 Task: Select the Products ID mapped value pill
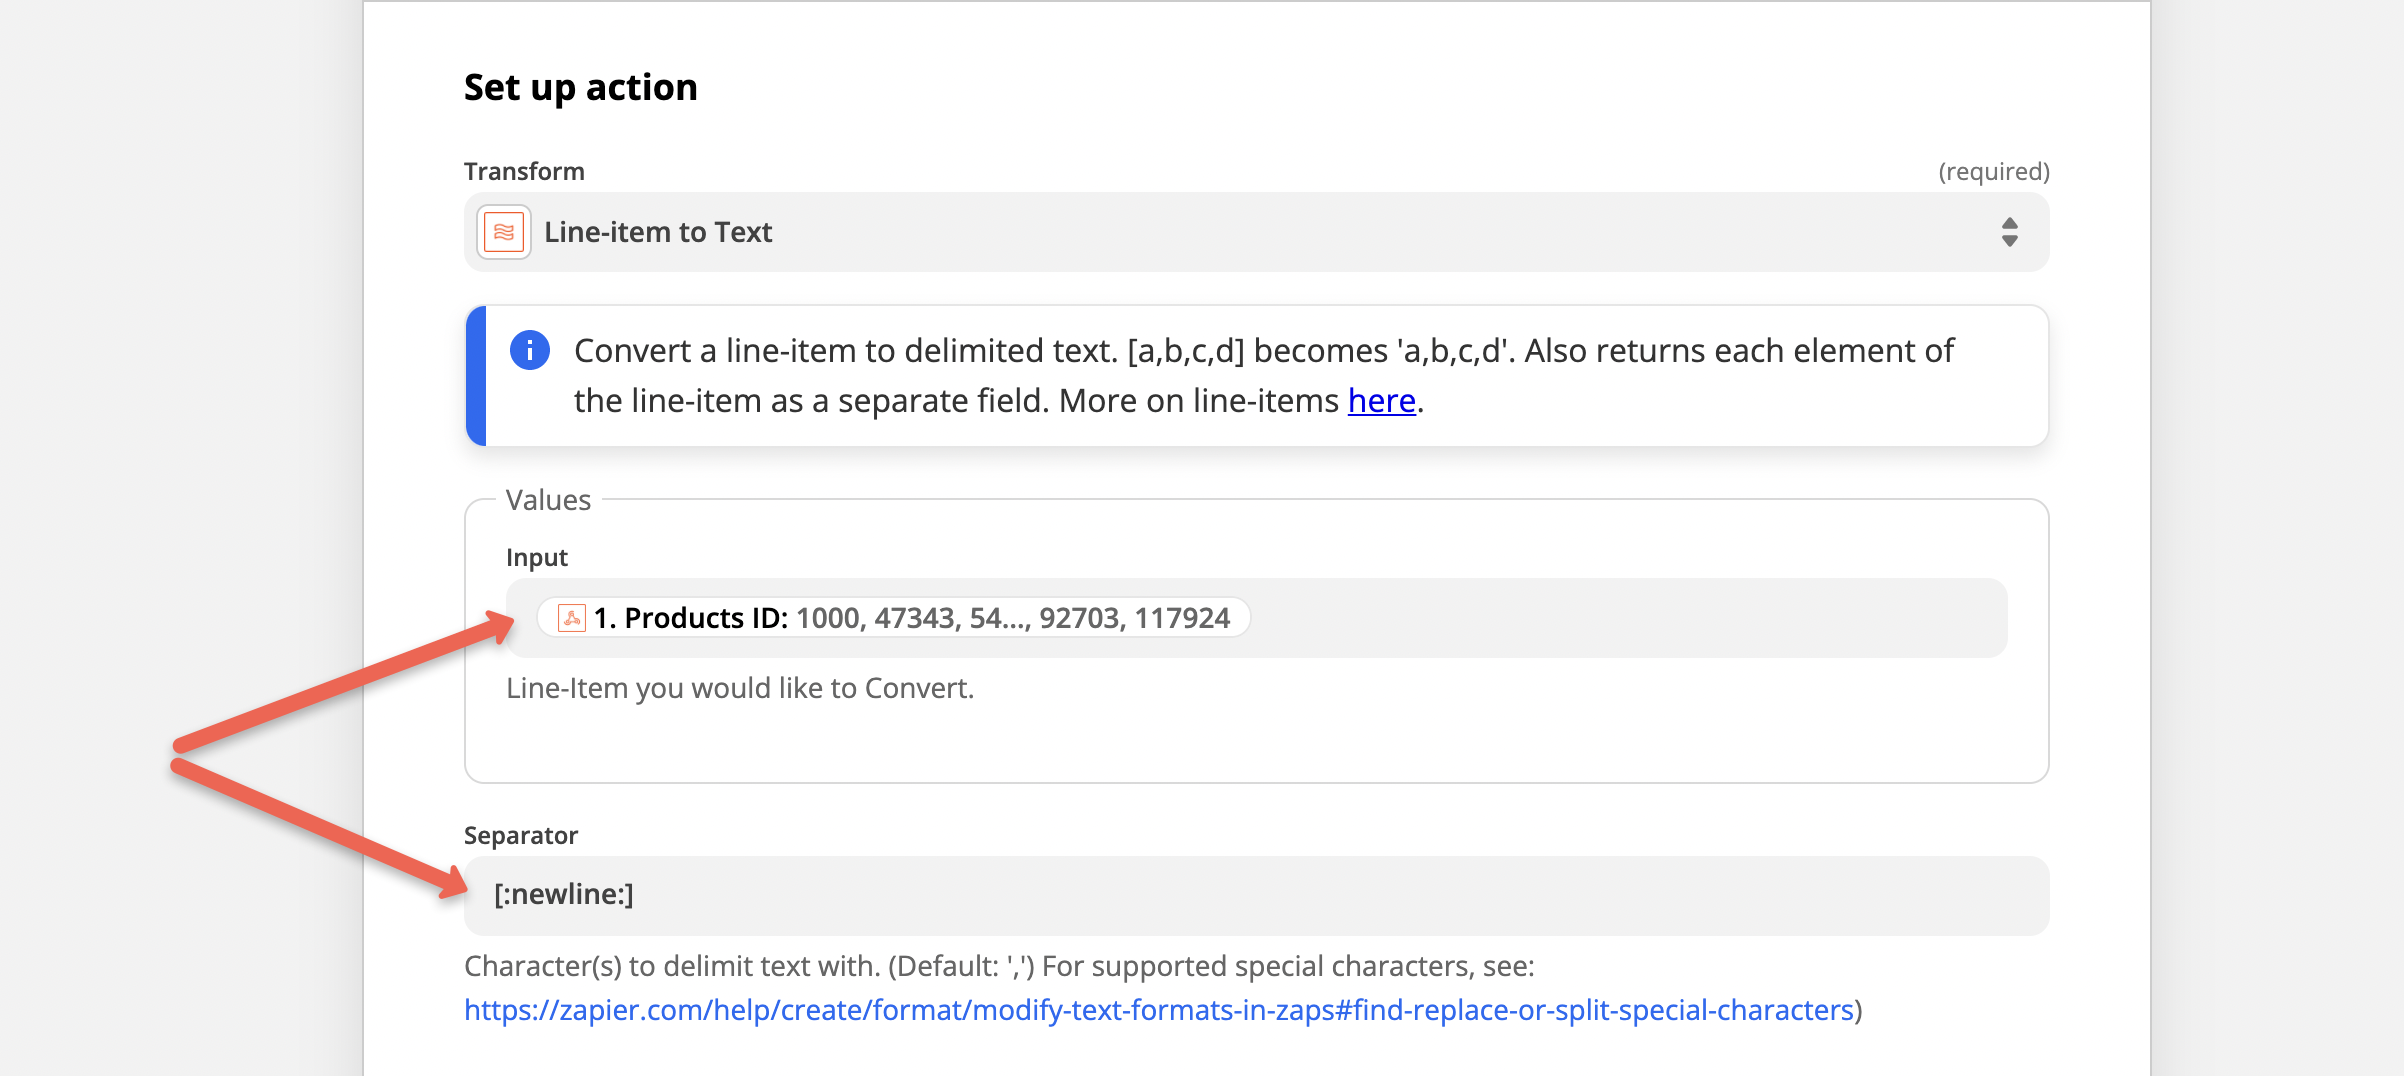(x=894, y=618)
